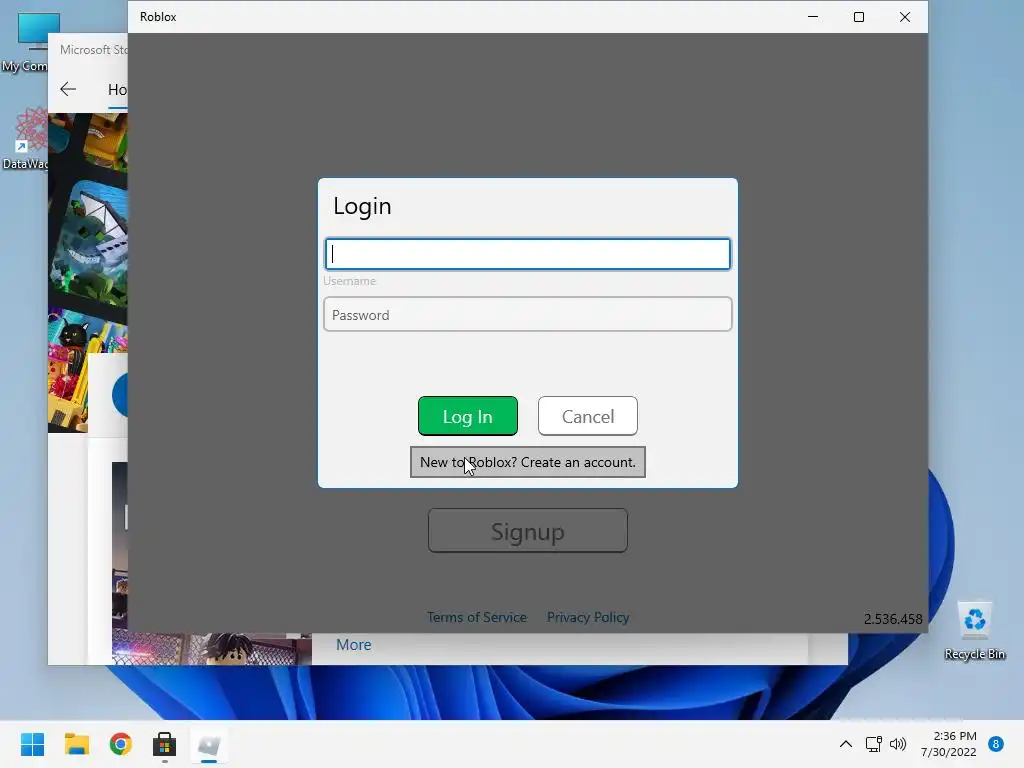The height and width of the screenshot is (768, 1024).
Task: Select the My Computer desktop icon
Action: click(24, 42)
